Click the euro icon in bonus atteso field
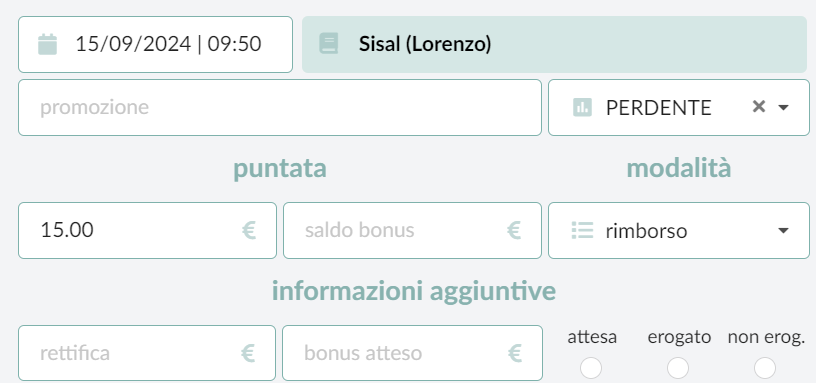This screenshot has width=816, height=383. (x=515, y=353)
